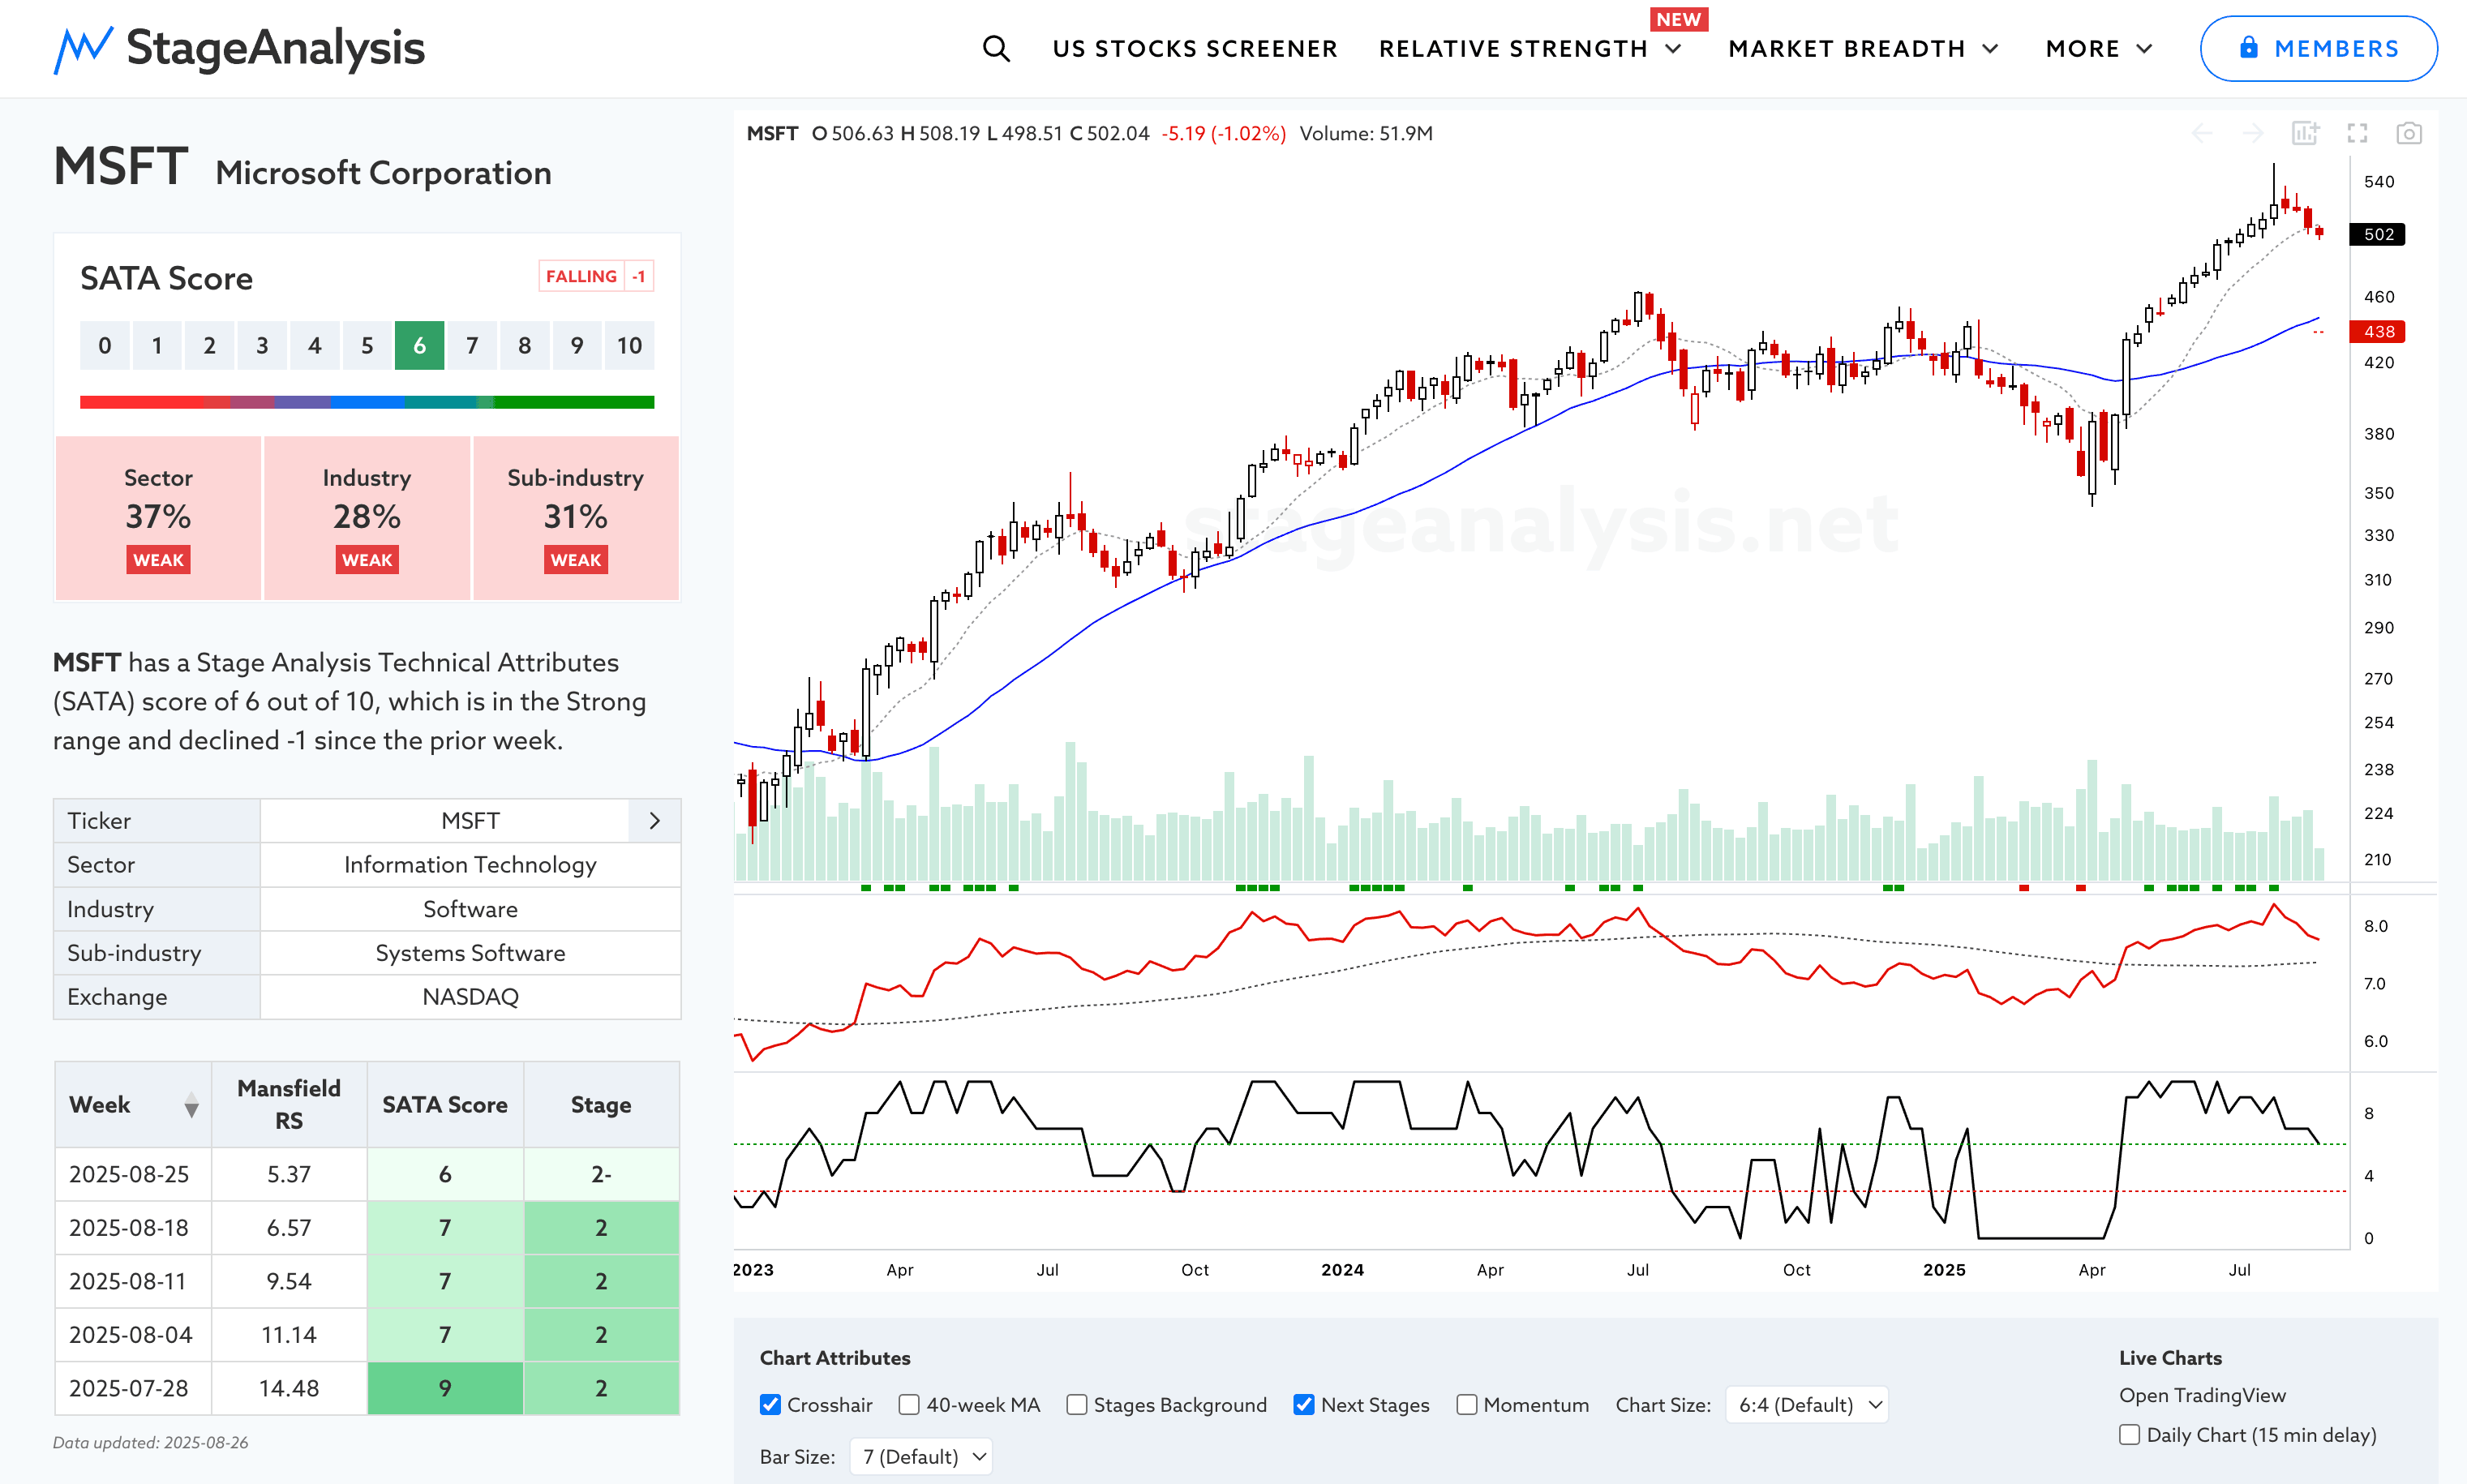This screenshot has height=1484, width=2467.
Task: Click Mansfield RS value 14.48
Action: 289,1388
